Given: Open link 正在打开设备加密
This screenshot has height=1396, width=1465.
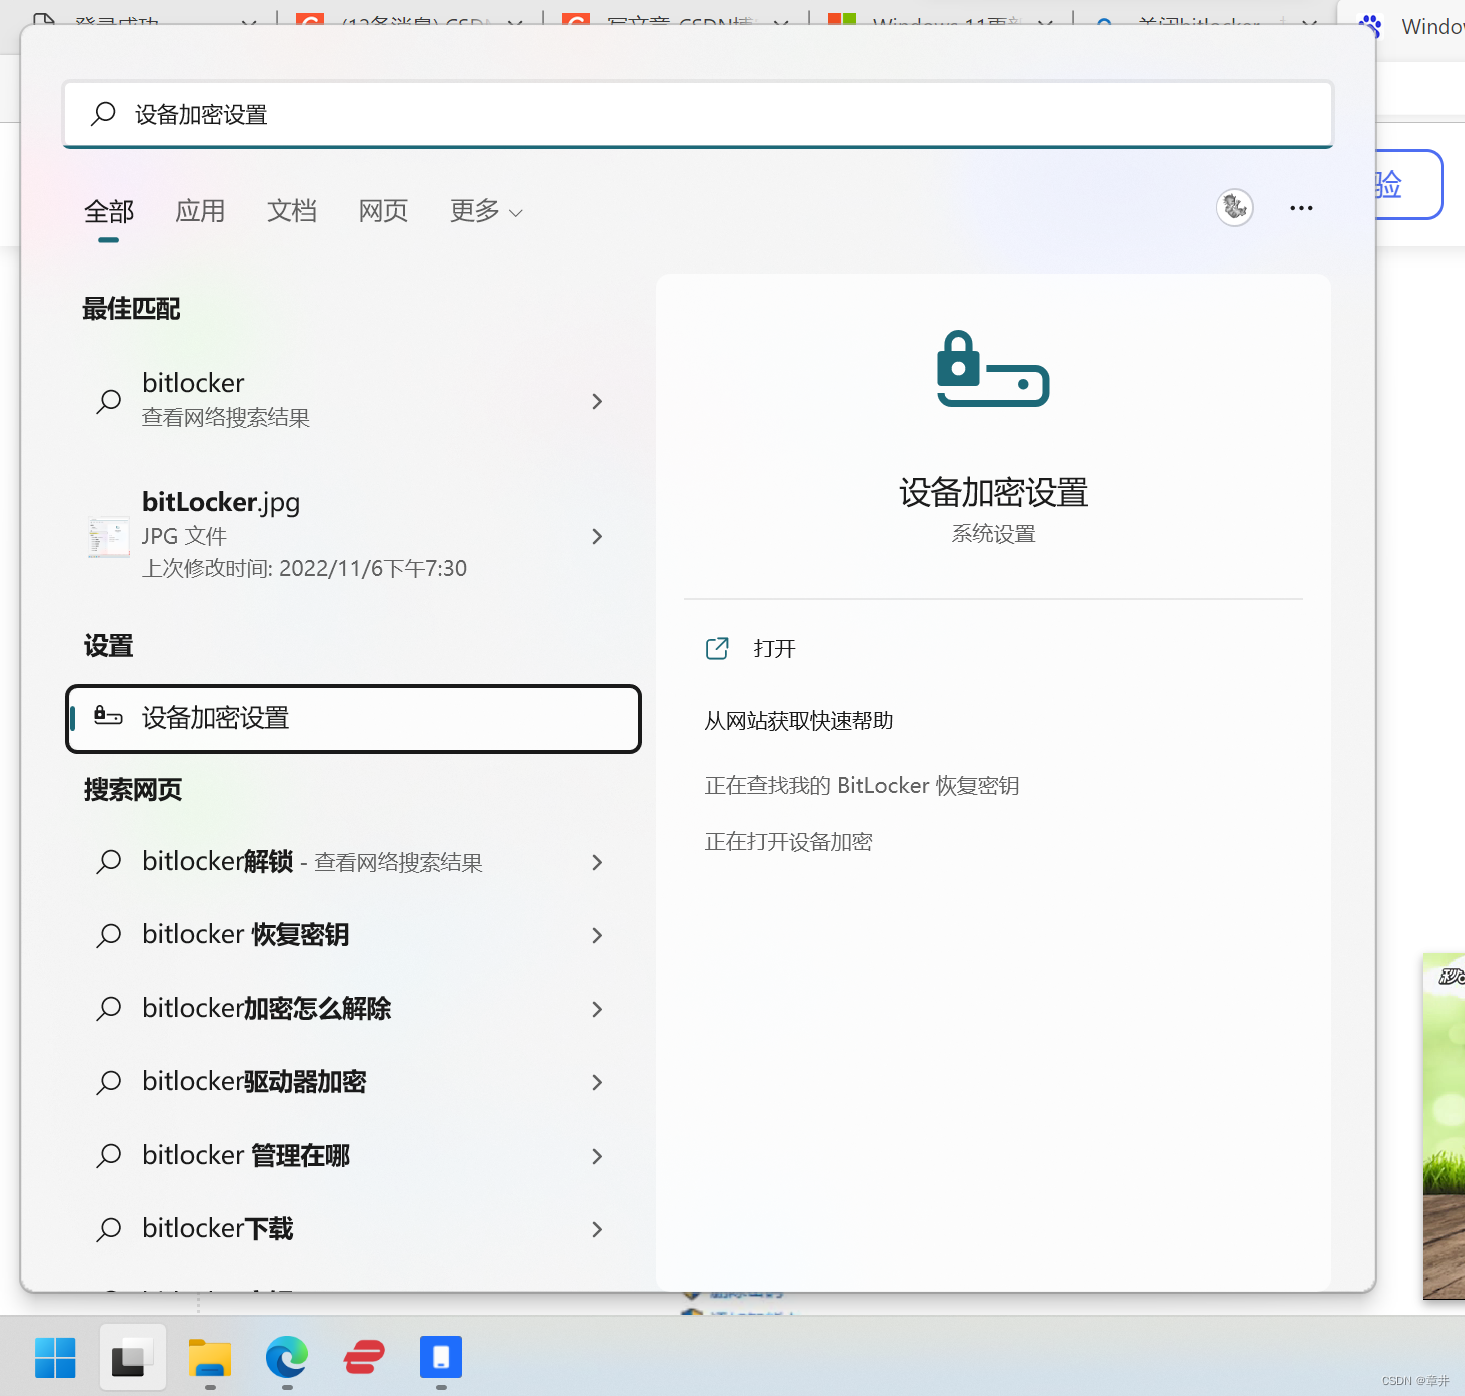Looking at the screenshot, I should 788,842.
